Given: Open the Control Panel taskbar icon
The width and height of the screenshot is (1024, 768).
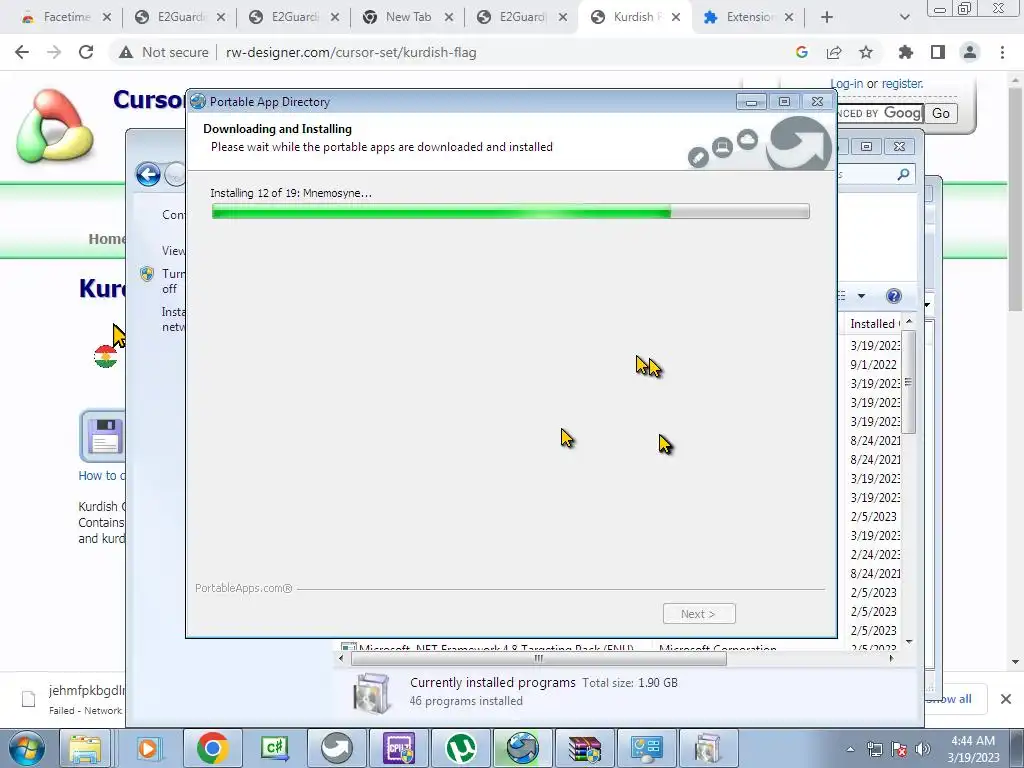Looking at the screenshot, I should pos(647,748).
